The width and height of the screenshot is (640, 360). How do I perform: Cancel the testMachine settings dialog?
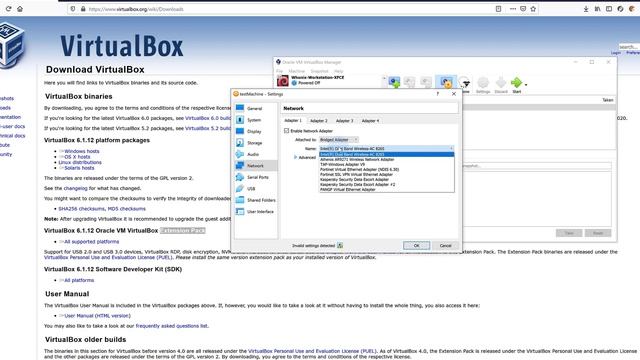[445, 245]
